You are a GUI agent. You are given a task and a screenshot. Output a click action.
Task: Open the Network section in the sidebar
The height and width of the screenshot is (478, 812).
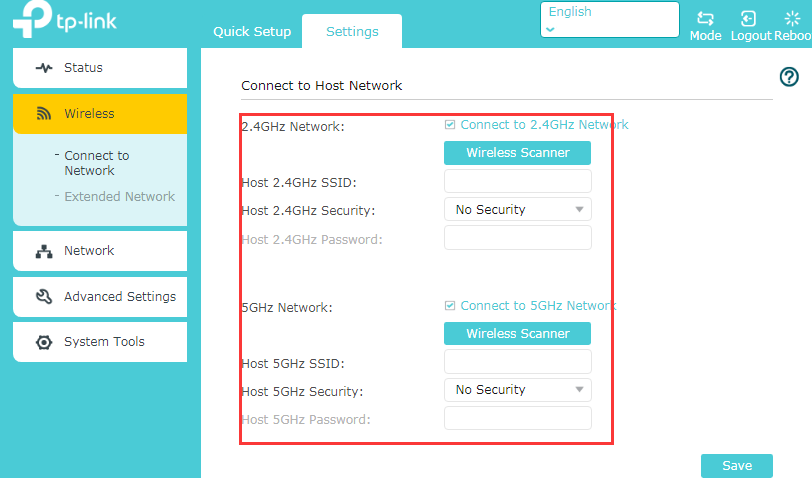tap(89, 251)
